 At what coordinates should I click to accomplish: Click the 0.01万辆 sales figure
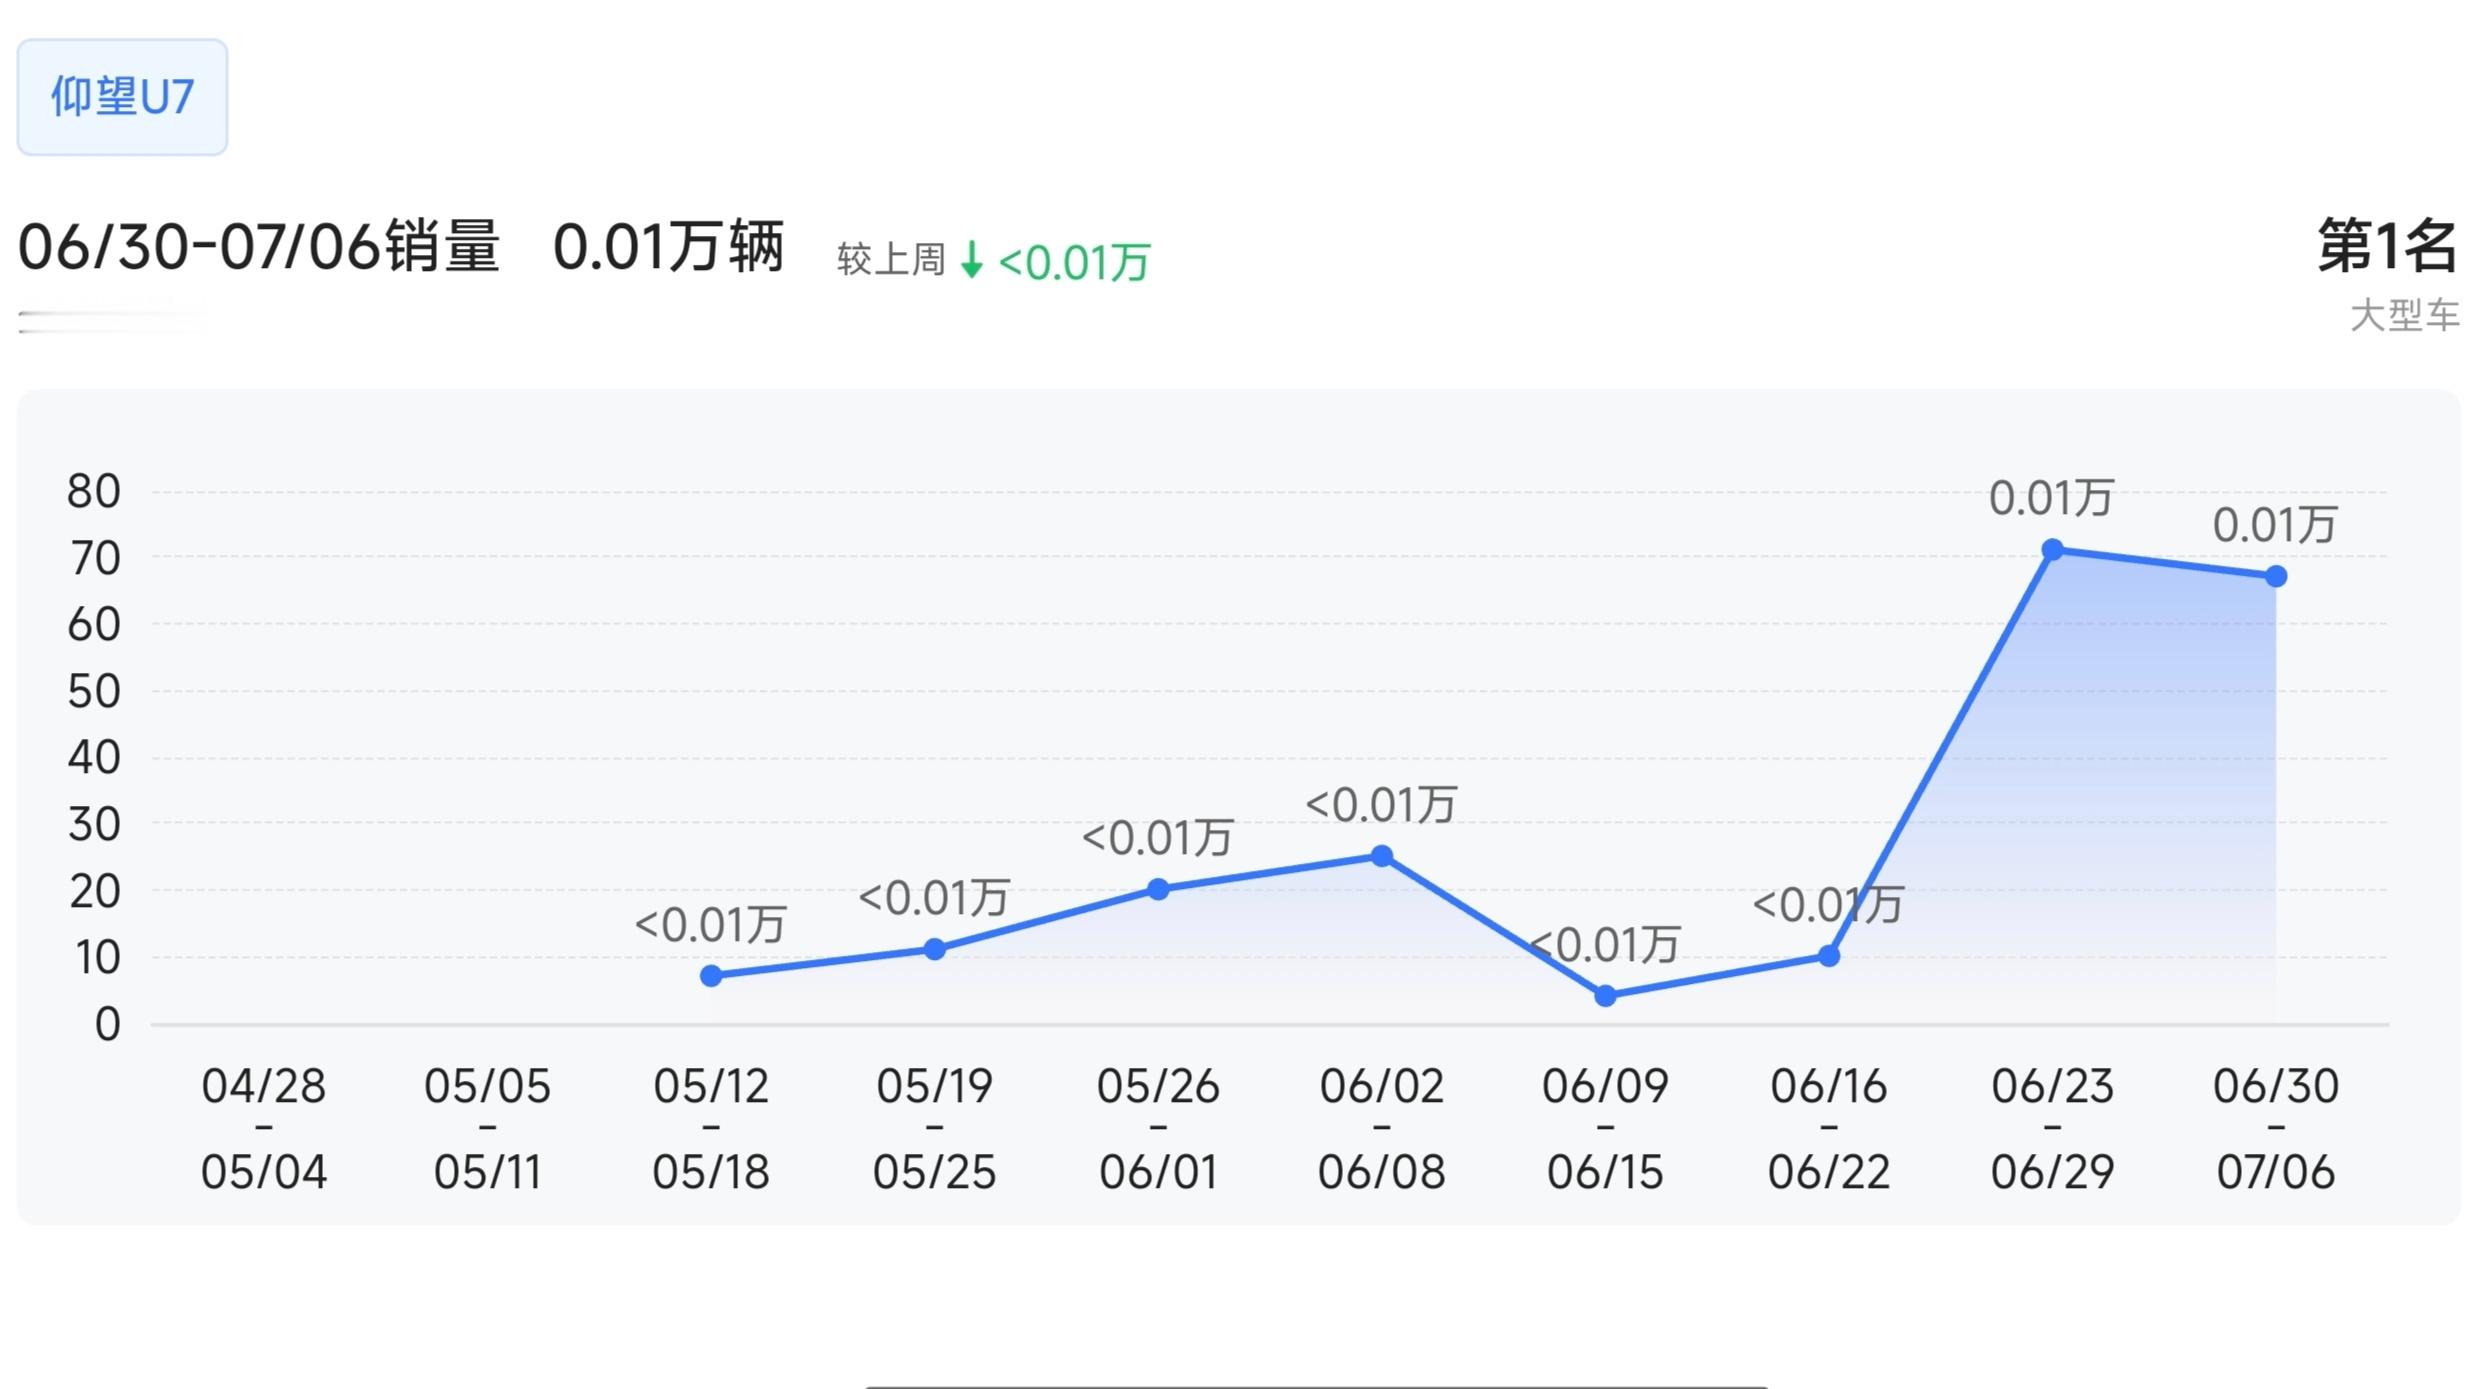pyautogui.click(x=669, y=247)
